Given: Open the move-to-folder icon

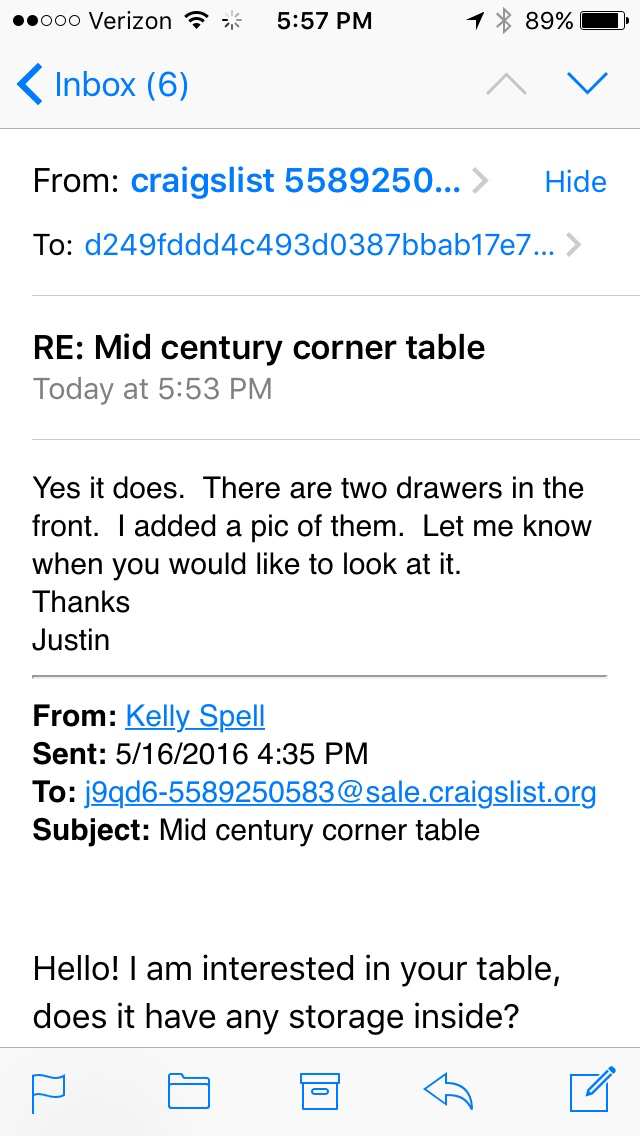Looking at the screenshot, I should [188, 1091].
